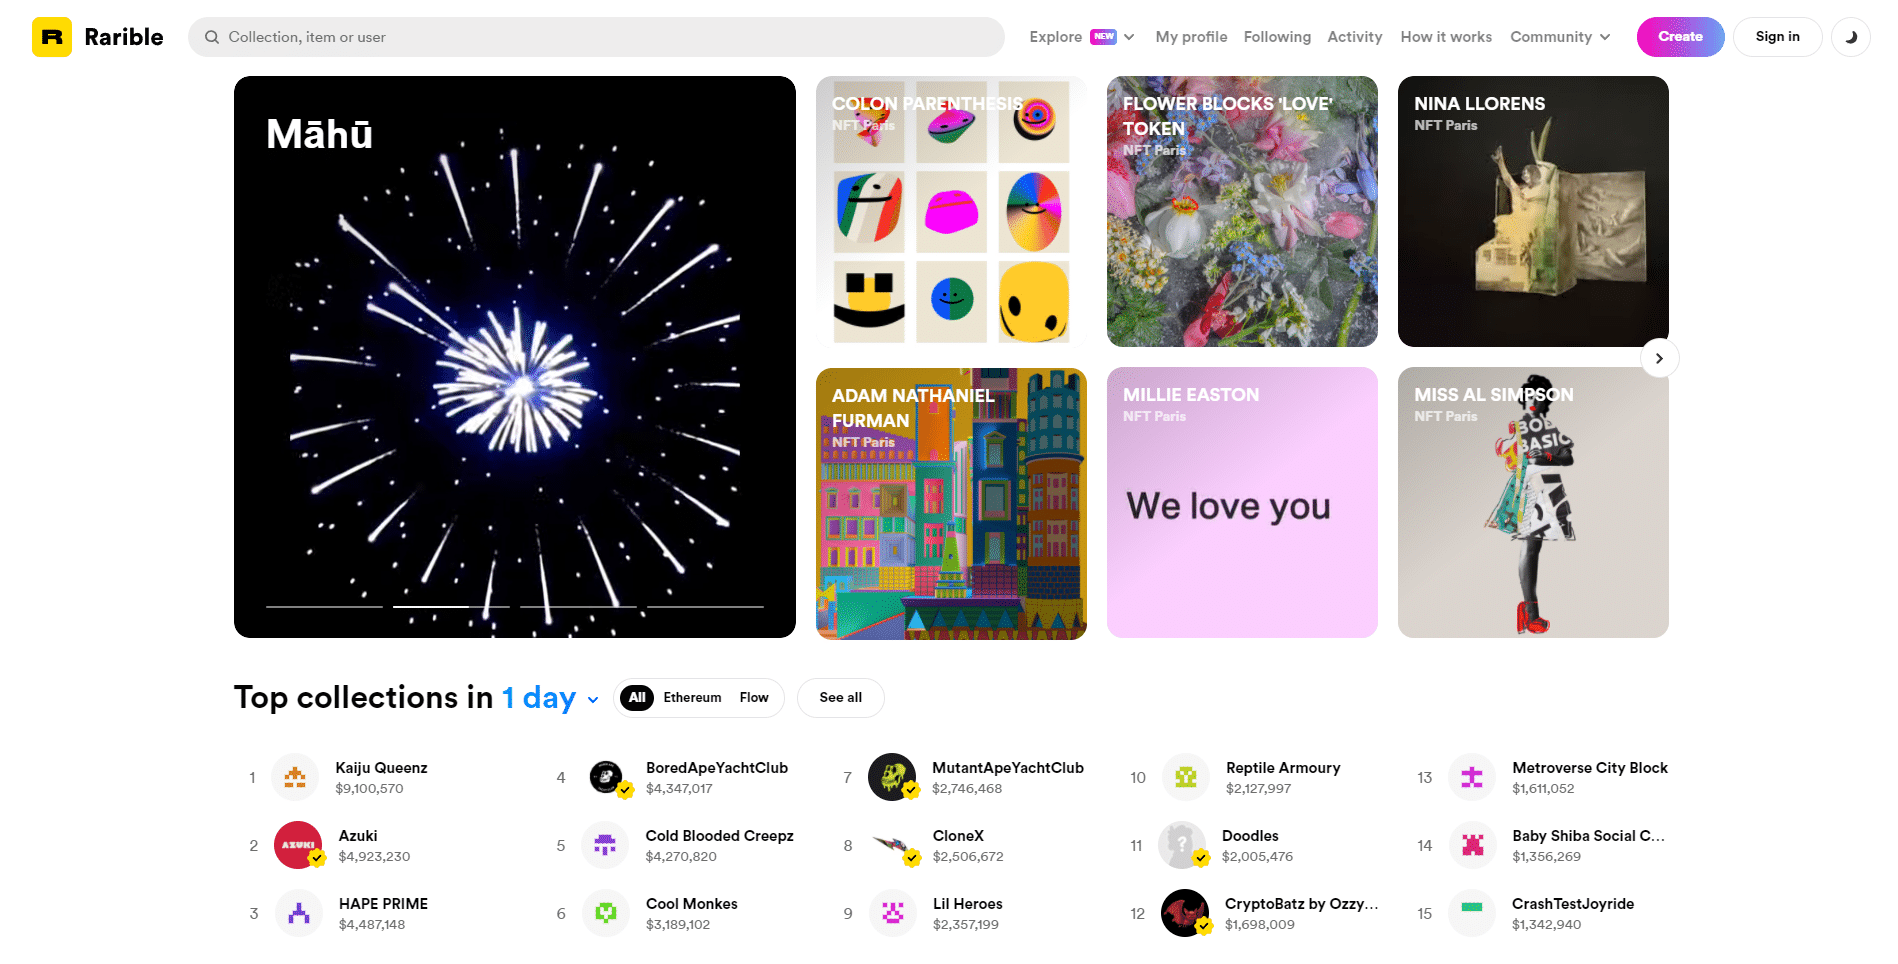The width and height of the screenshot is (1898, 964).
Task: Filter collections by Ethereum
Action: pyautogui.click(x=692, y=698)
